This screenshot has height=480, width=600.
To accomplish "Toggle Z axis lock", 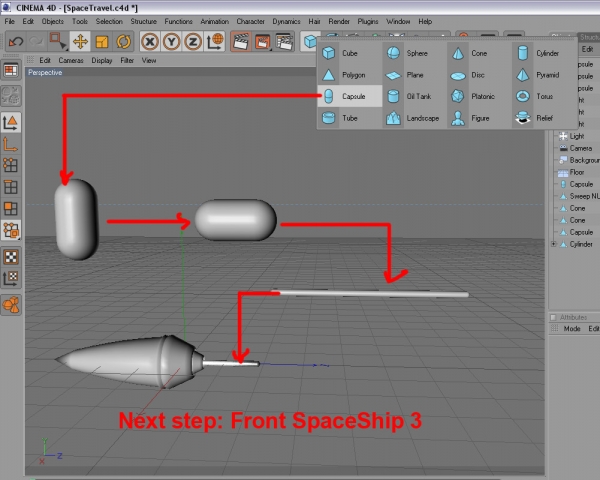I will (x=193, y=41).
